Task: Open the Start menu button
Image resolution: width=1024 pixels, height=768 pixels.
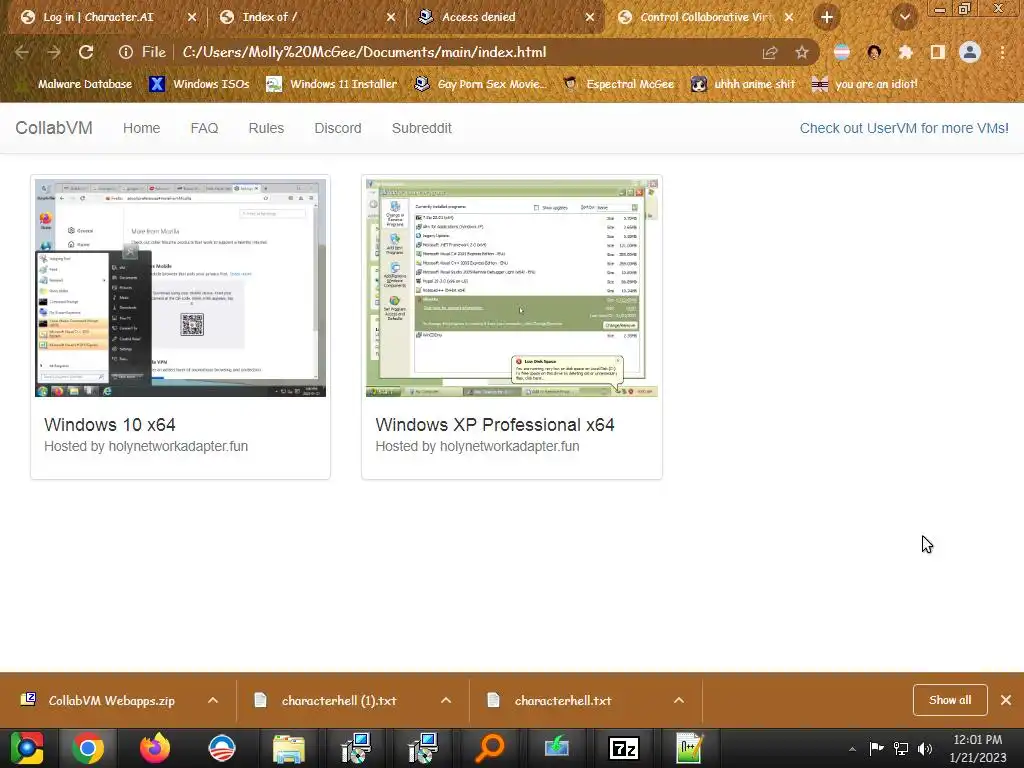Action: click(x=27, y=748)
